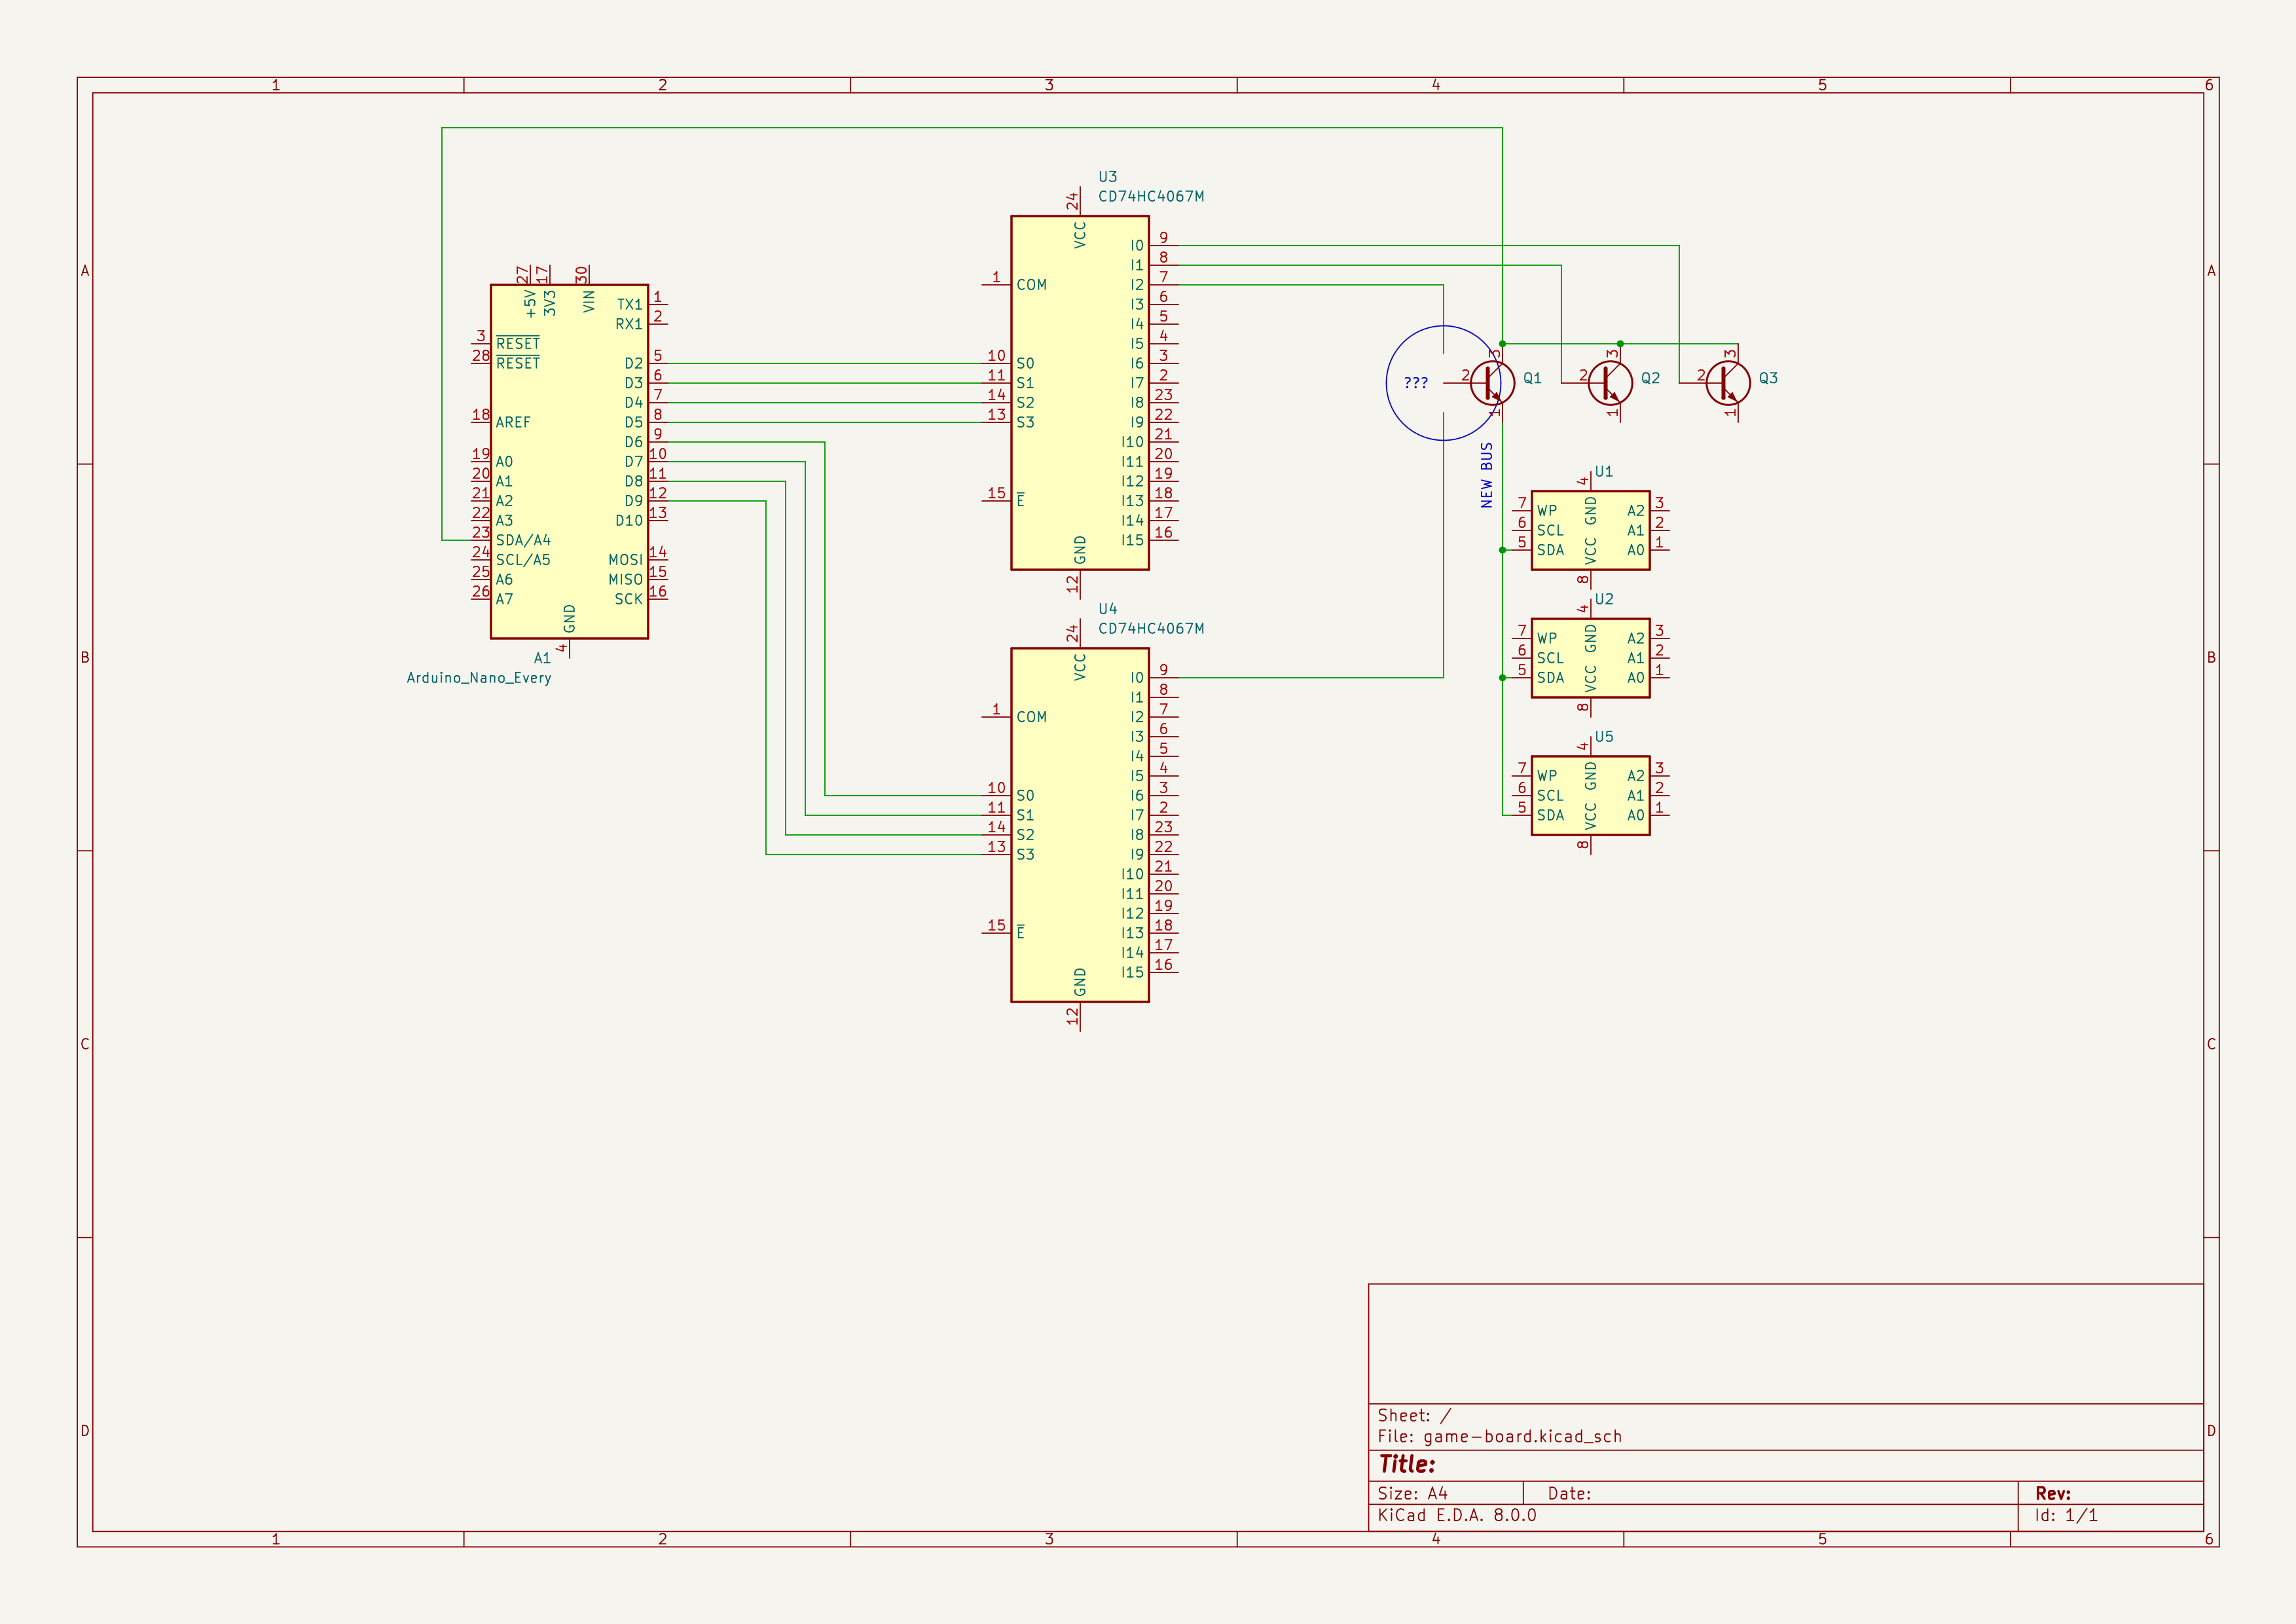Click the 'KiCad E.D.A. 8.0.0' text

pos(1457,1515)
